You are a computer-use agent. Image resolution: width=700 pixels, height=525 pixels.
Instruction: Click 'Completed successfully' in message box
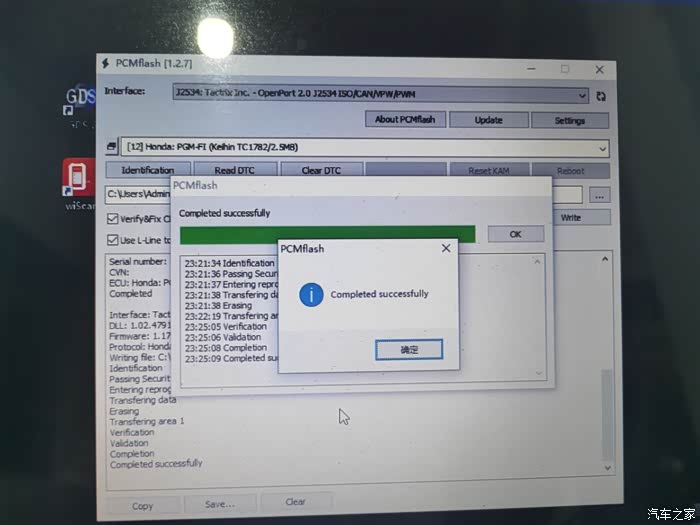coord(379,294)
